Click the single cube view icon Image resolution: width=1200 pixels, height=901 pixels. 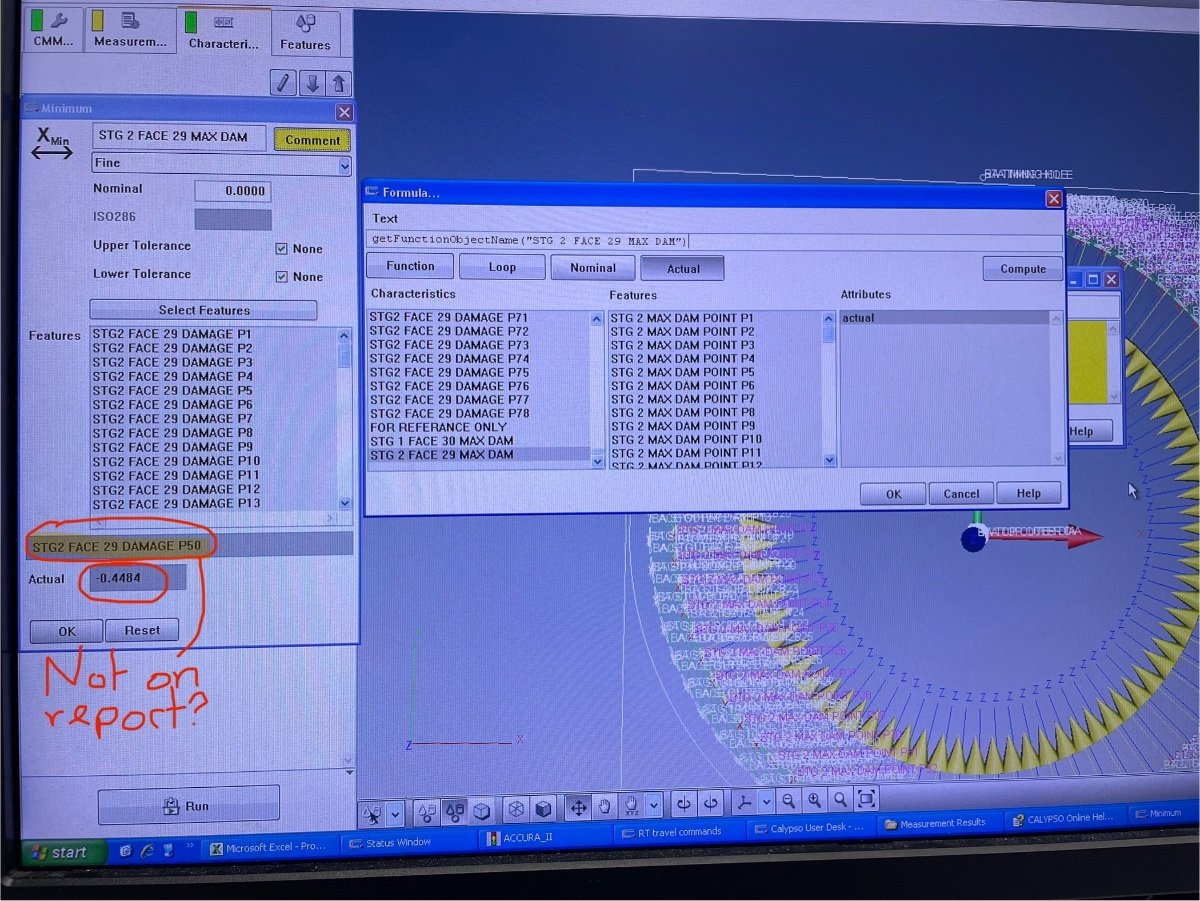[x=481, y=809]
